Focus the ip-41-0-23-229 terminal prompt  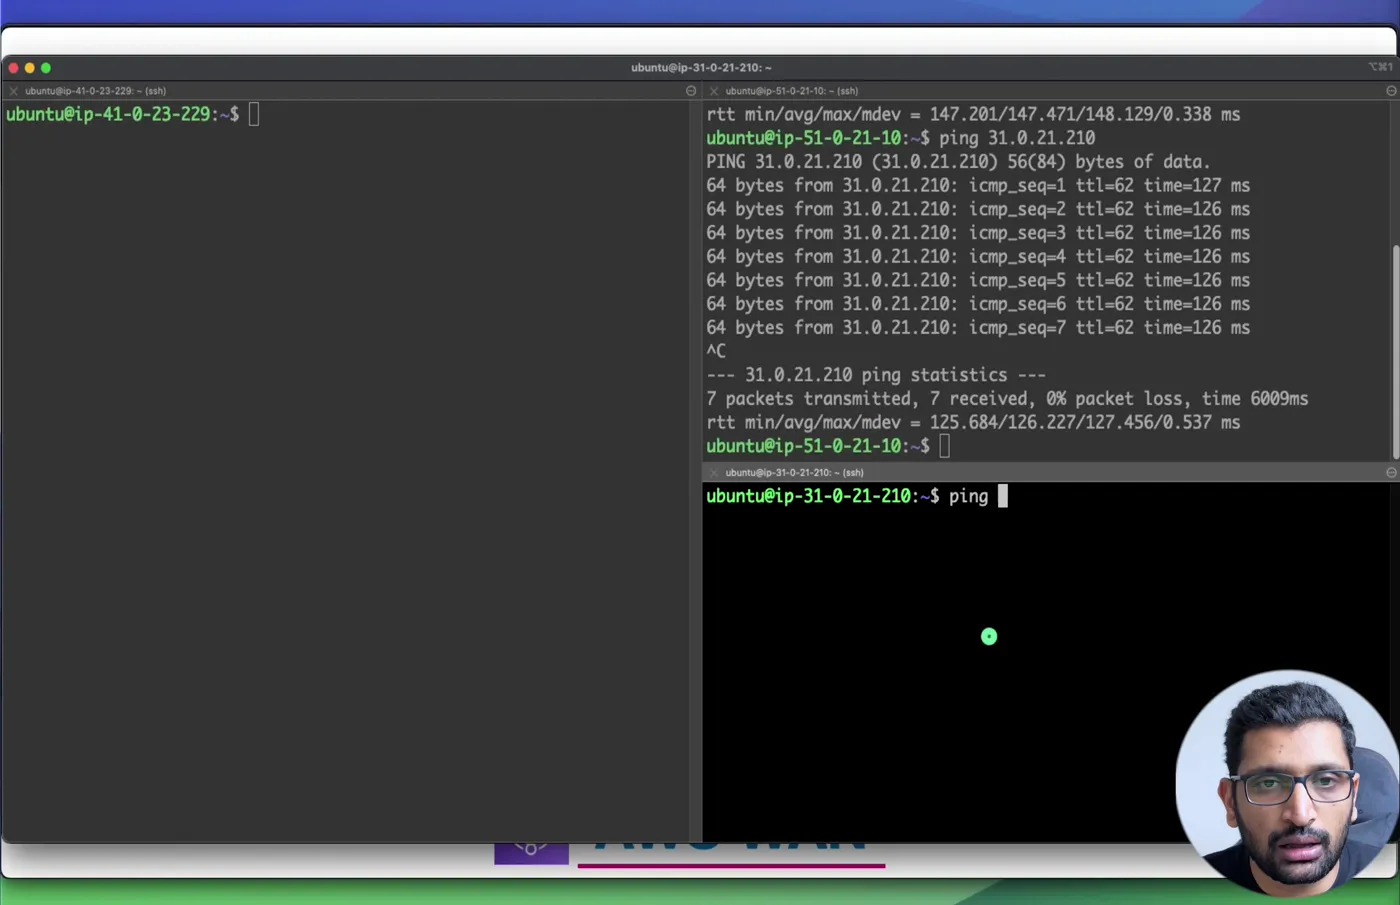[132, 115]
